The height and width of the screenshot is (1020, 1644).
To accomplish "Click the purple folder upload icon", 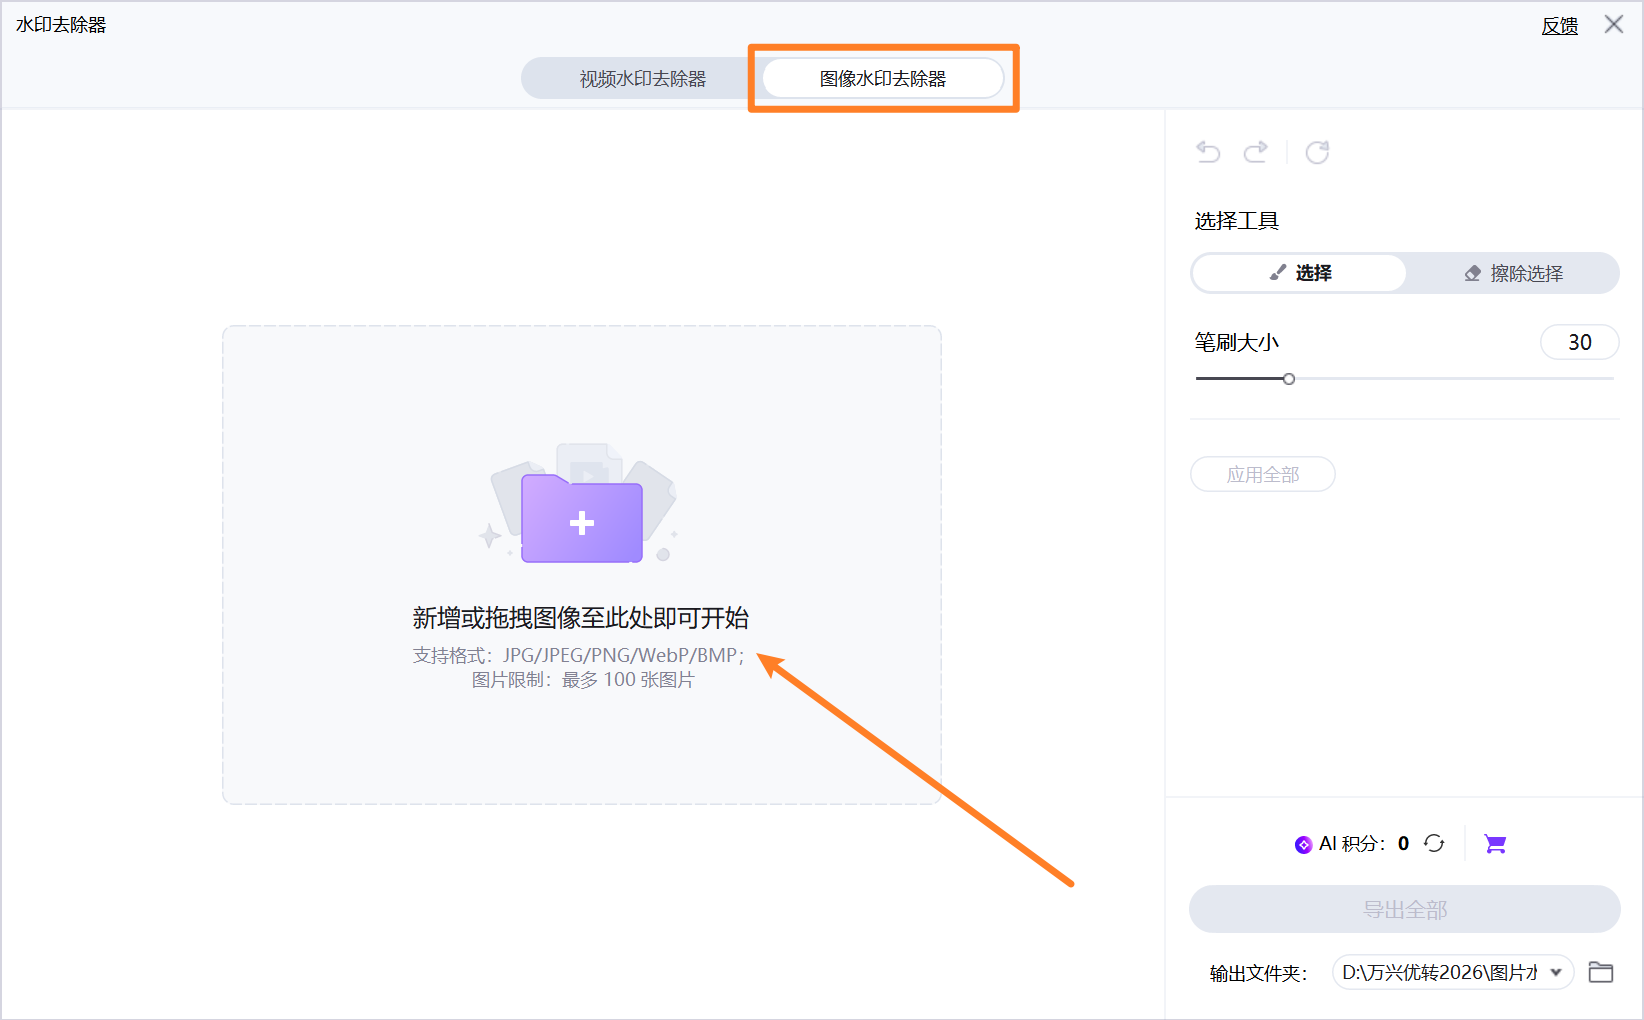I will tap(581, 519).
